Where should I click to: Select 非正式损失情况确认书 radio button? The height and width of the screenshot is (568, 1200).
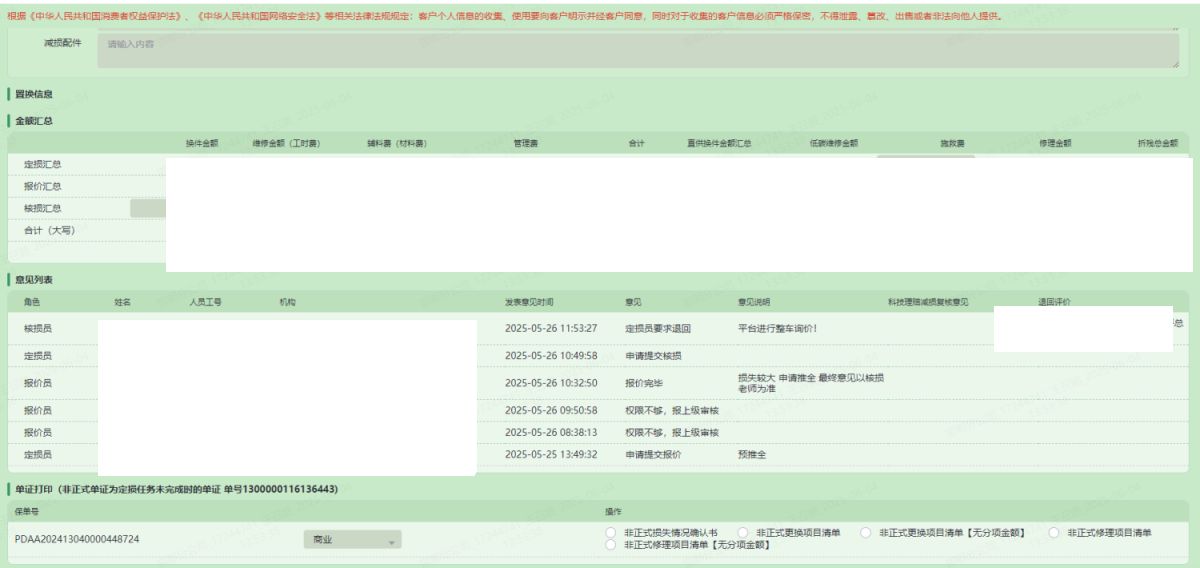(611, 533)
